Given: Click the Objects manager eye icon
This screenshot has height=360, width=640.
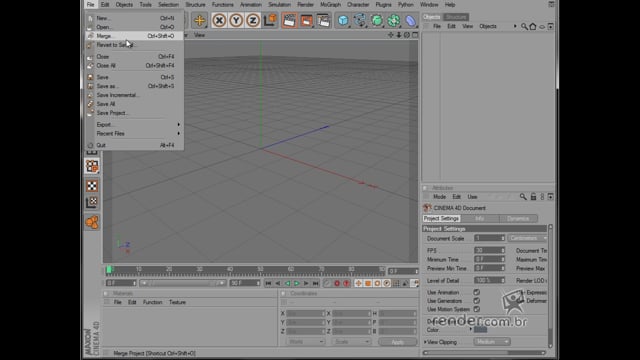Looking at the screenshot, I should tap(542, 27).
